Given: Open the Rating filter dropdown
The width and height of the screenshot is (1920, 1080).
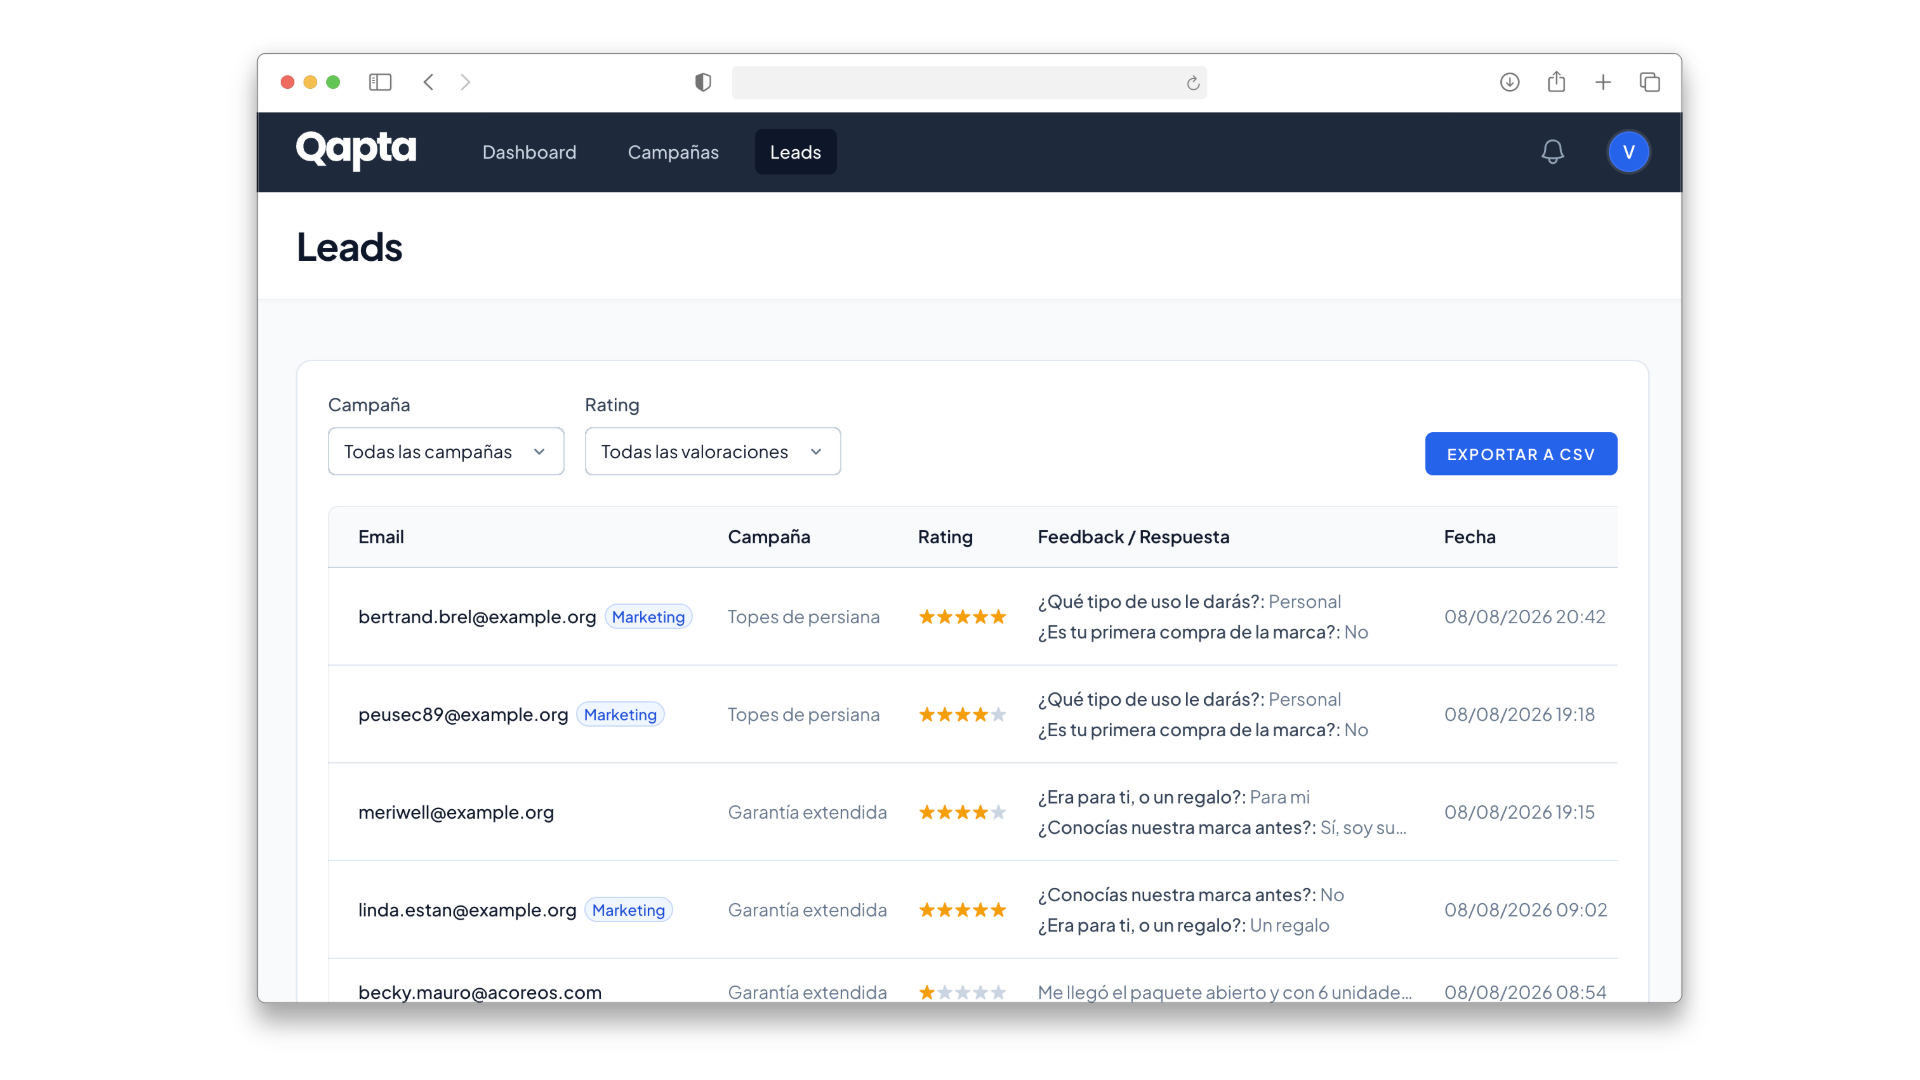Looking at the screenshot, I should [713, 452].
